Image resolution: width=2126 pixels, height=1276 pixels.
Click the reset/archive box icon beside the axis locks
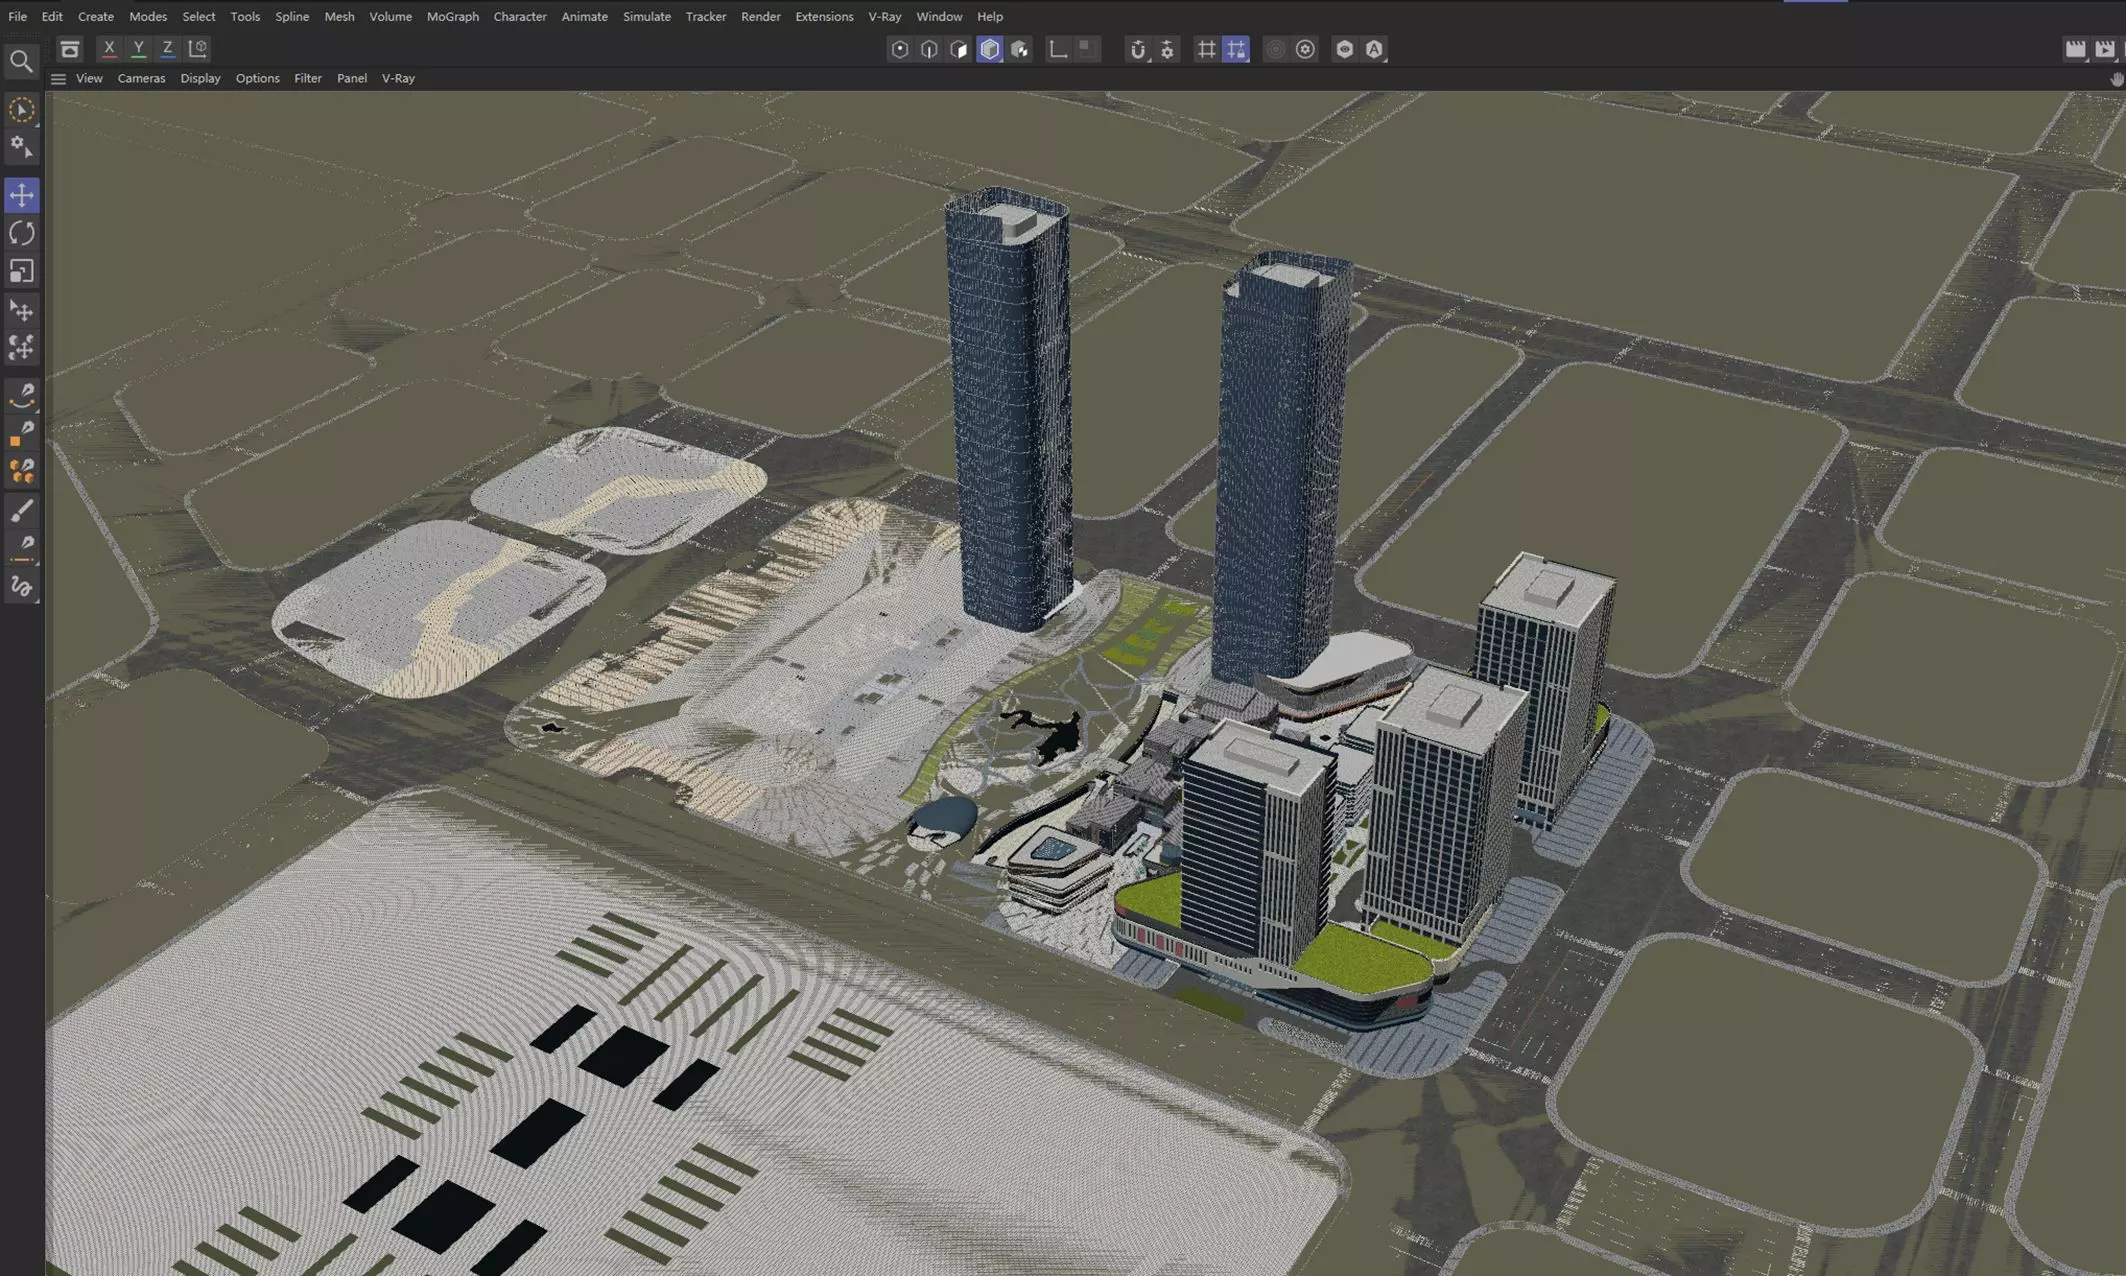[69, 48]
